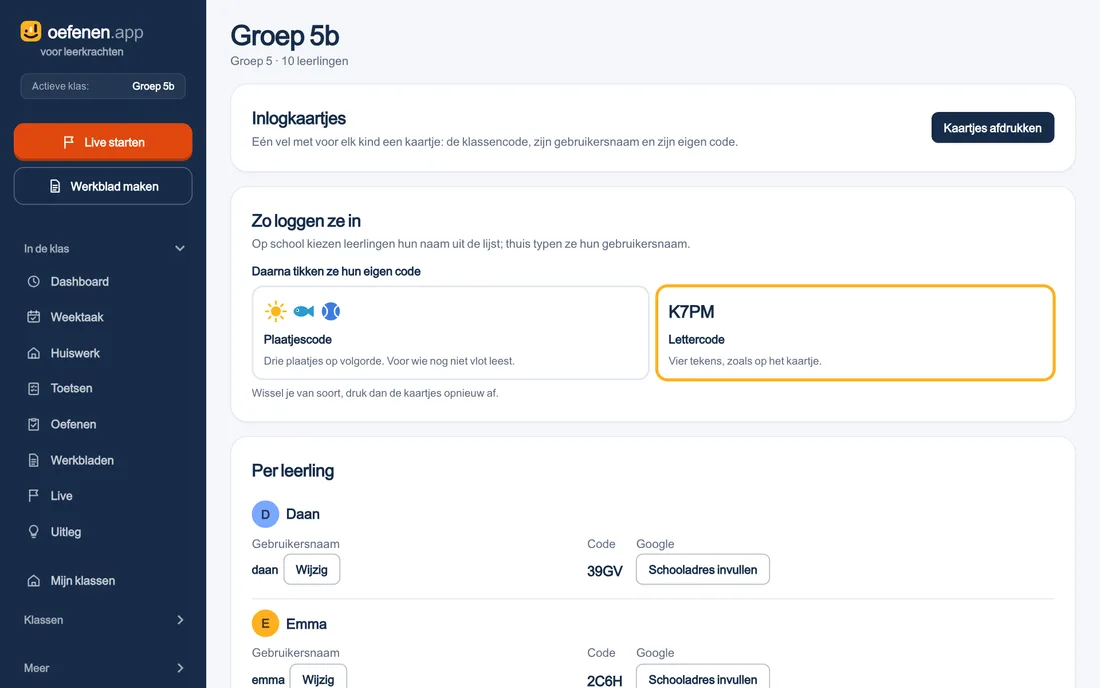
Task: Click Emma's code 2C6H
Action: tap(605, 680)
